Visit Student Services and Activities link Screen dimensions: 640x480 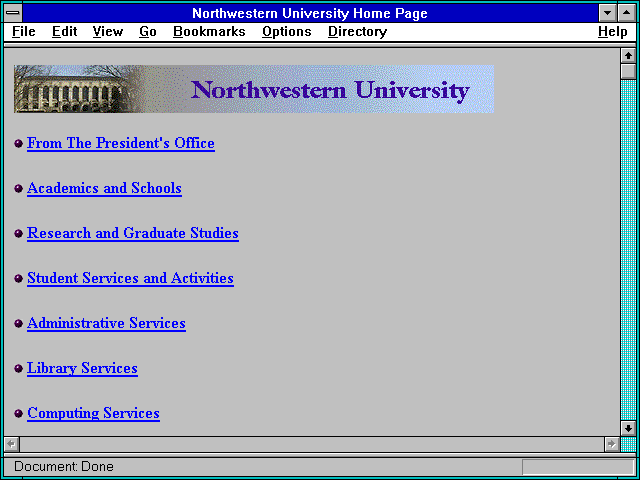[130, 278]
